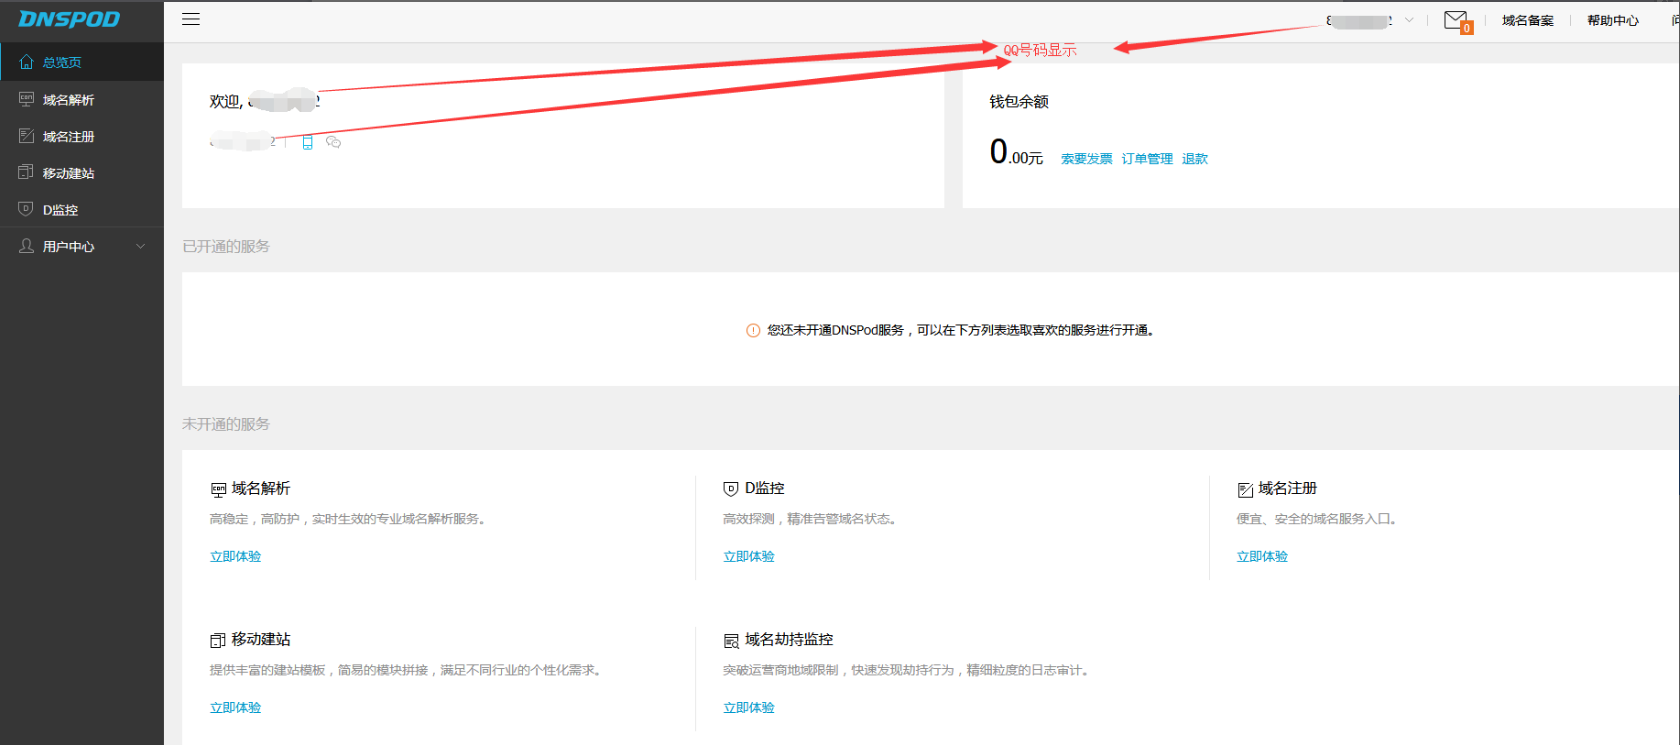
Task: Click the 高效探测 description text
Action: click(809, 519)
